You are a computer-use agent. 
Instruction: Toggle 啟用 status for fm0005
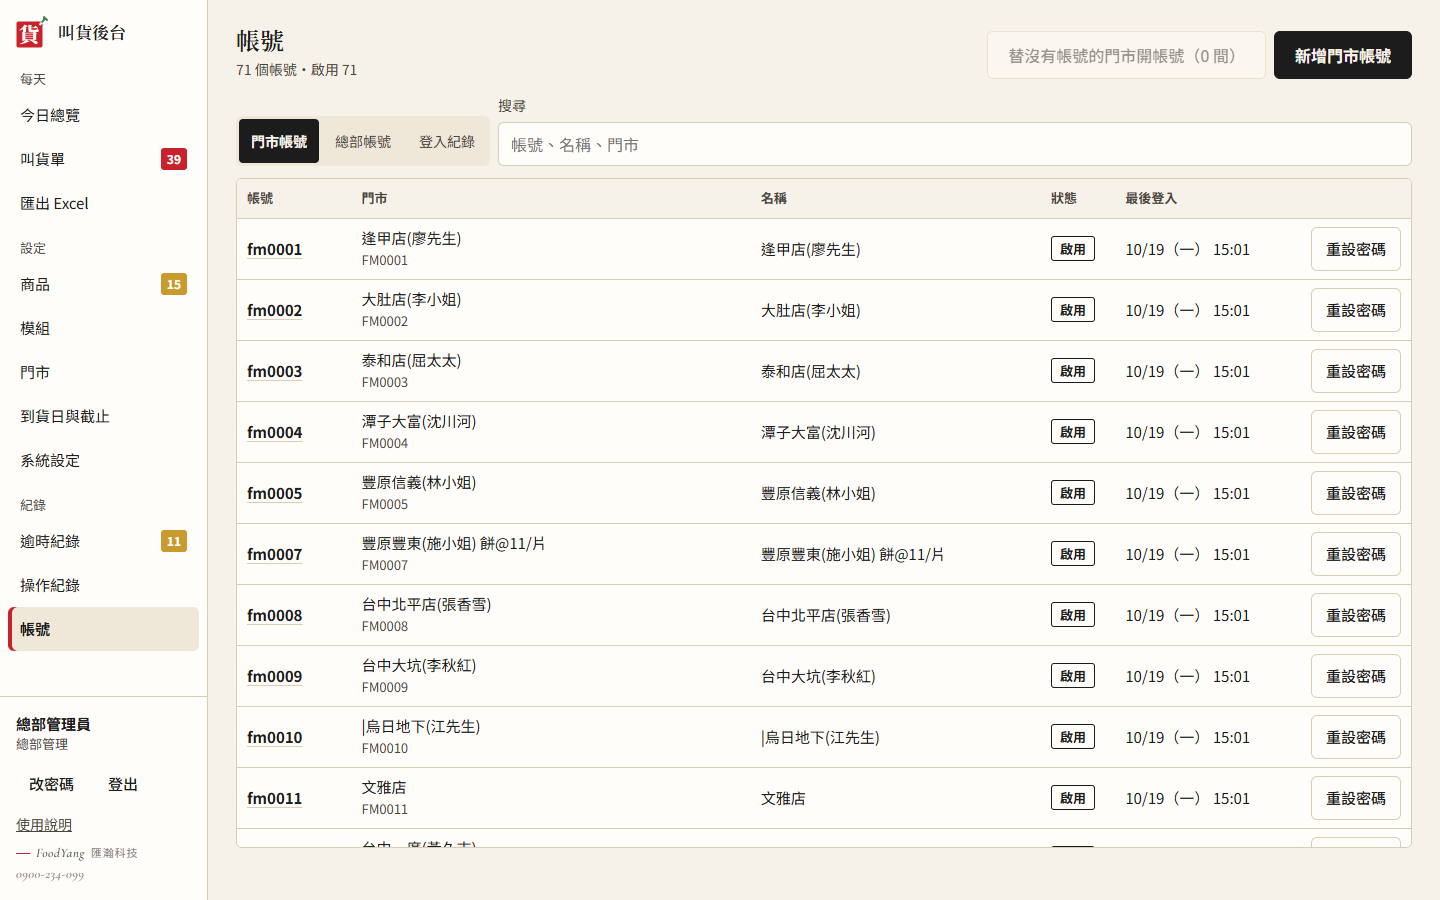[x=1073, y=493]
